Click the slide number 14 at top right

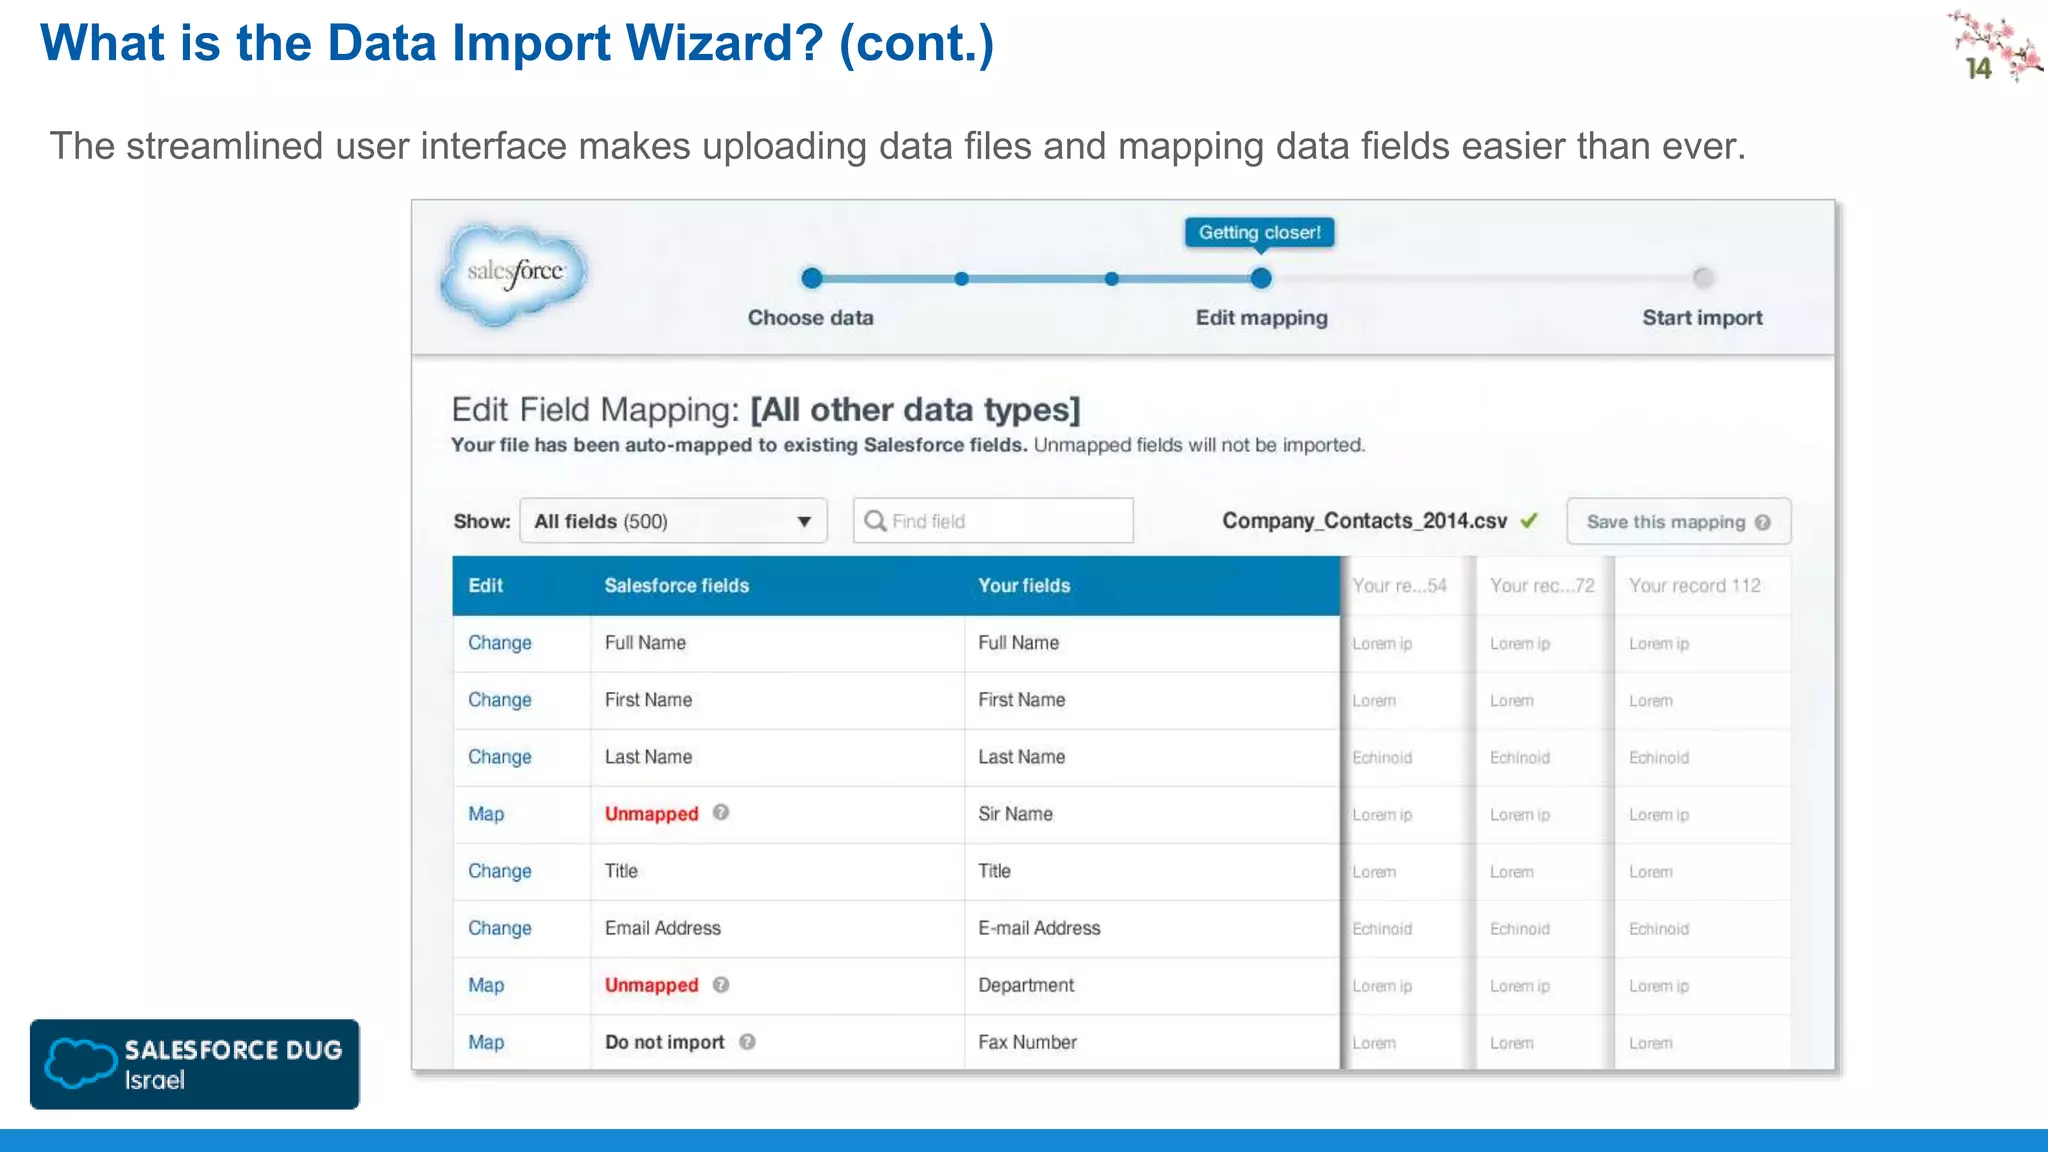pyautogui.click(x=1978, y=69)
